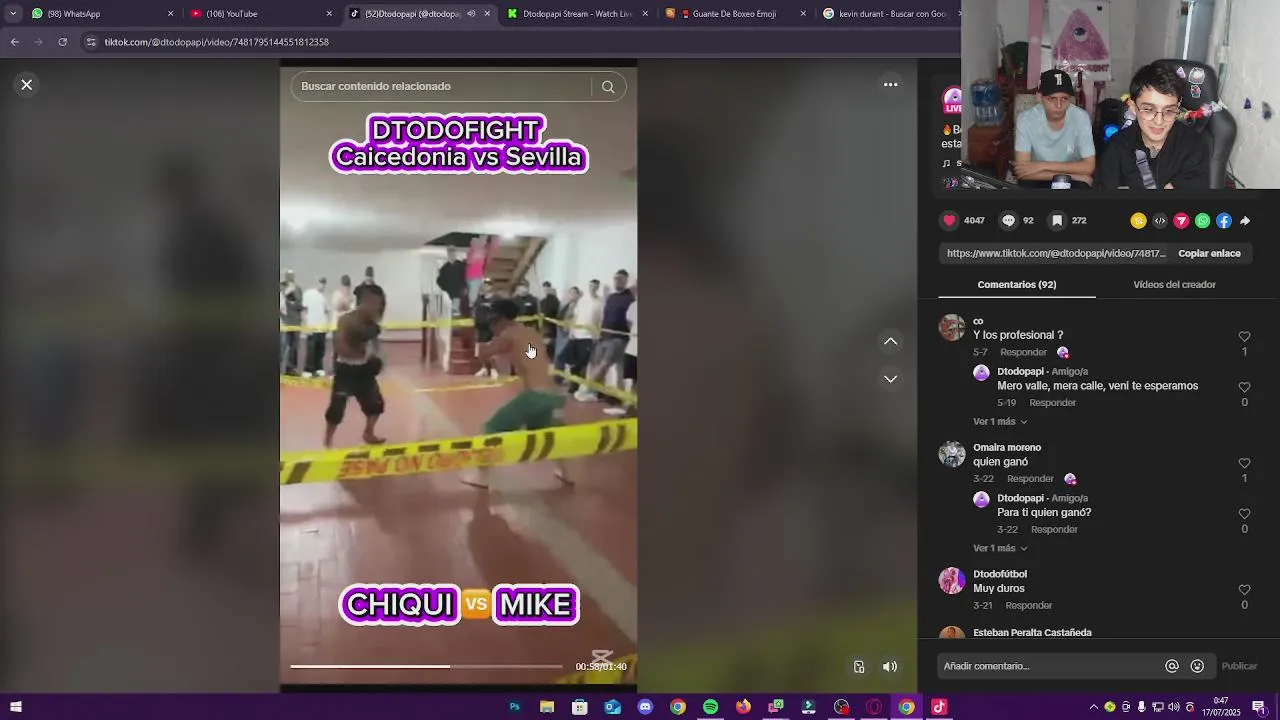Click the captions icon beside the volume
This screenshot has width=1280, height=720.
(859, 667)
